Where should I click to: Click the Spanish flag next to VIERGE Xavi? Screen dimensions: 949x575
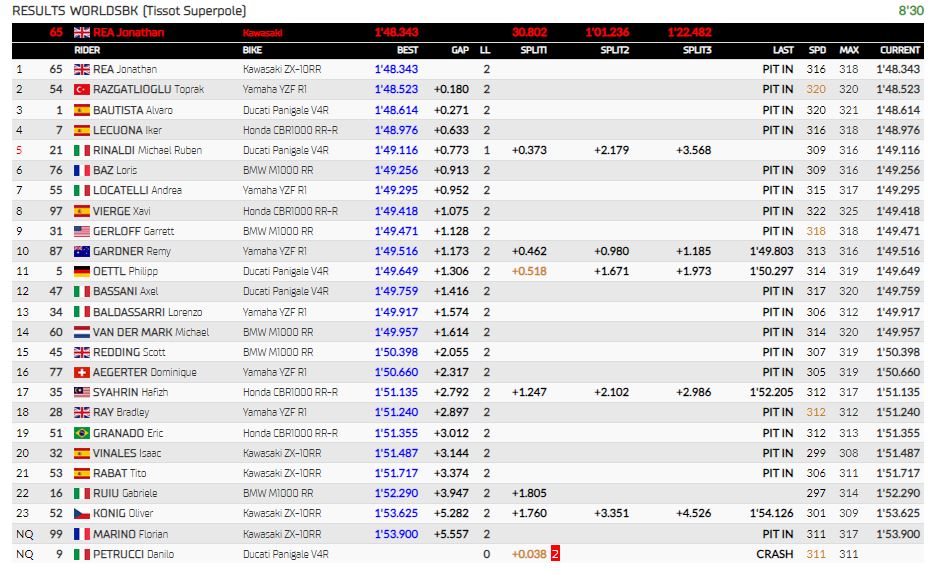82,211
